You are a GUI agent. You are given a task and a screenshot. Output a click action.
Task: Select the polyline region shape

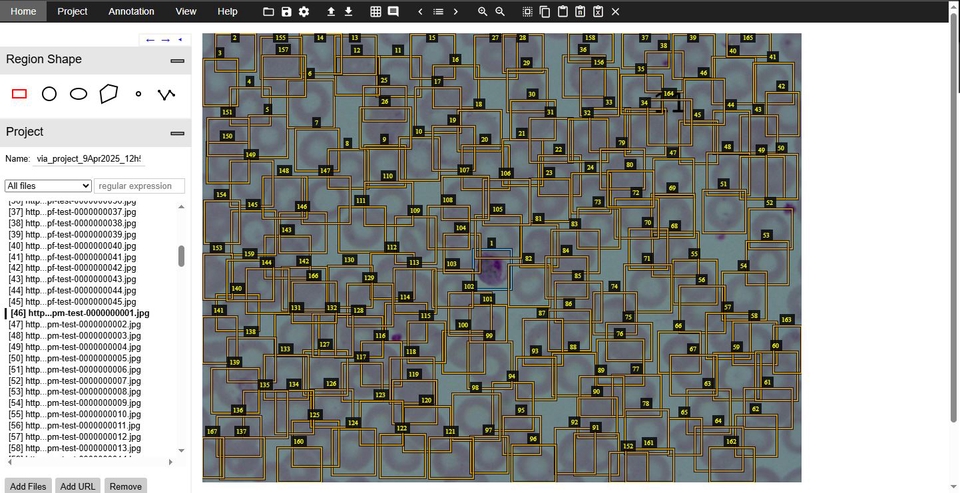tap(167, 94)
